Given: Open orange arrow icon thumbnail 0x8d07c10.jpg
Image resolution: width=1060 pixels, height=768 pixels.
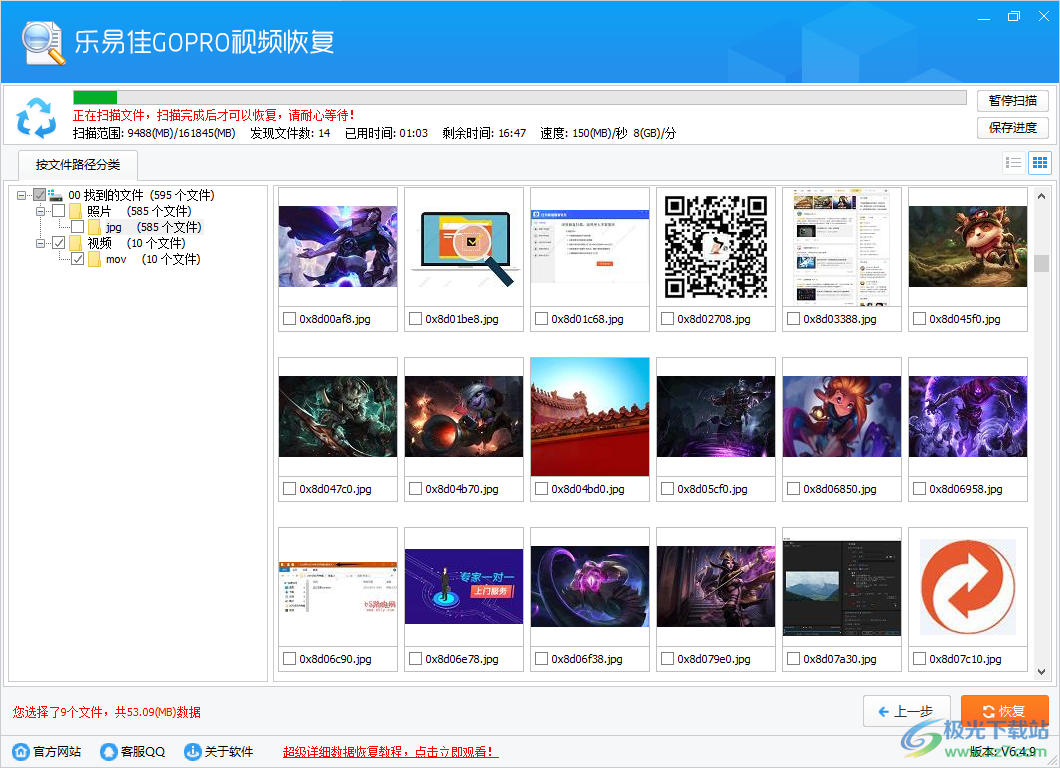Looking at the screenshot, I should 968,587.
